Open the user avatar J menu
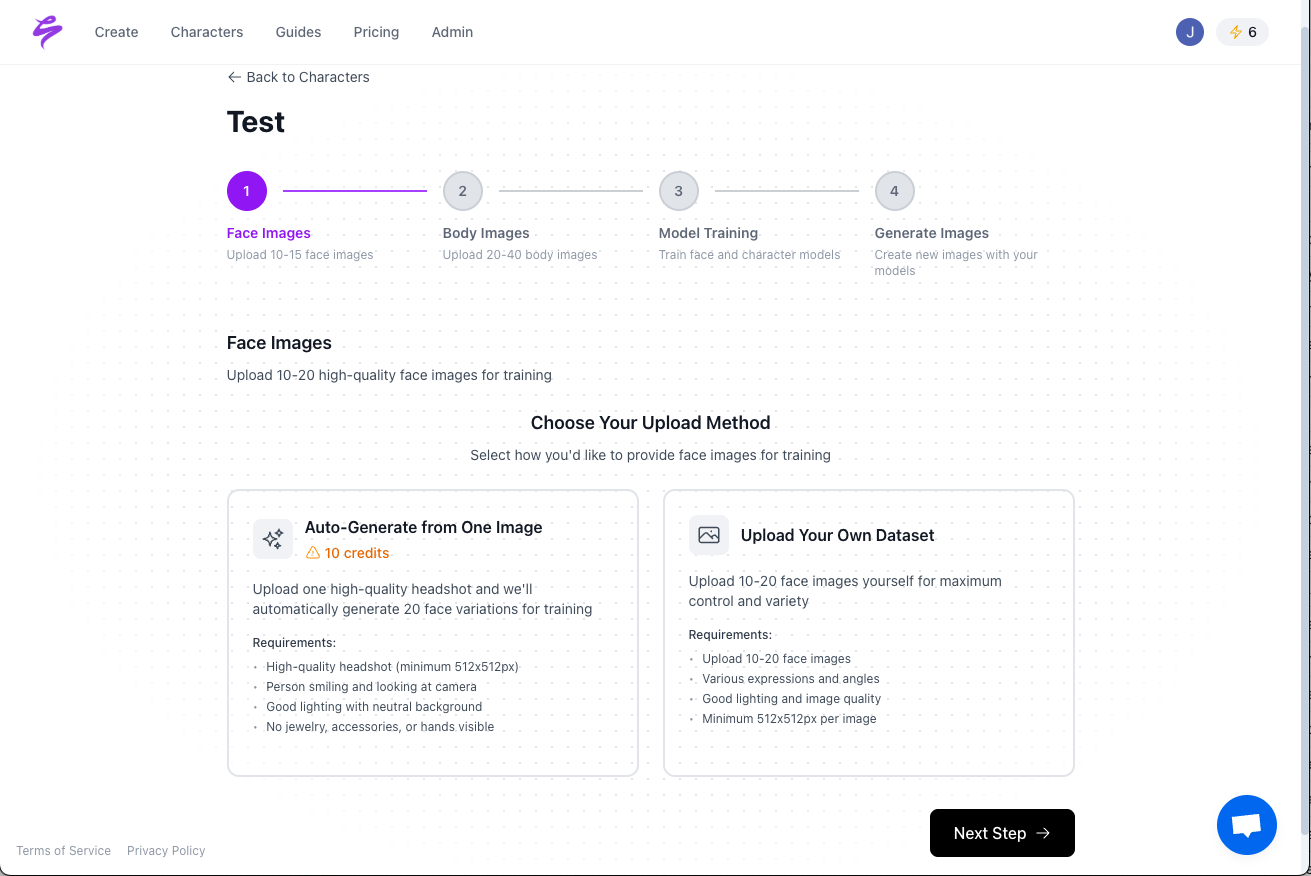 point(1189,32)
